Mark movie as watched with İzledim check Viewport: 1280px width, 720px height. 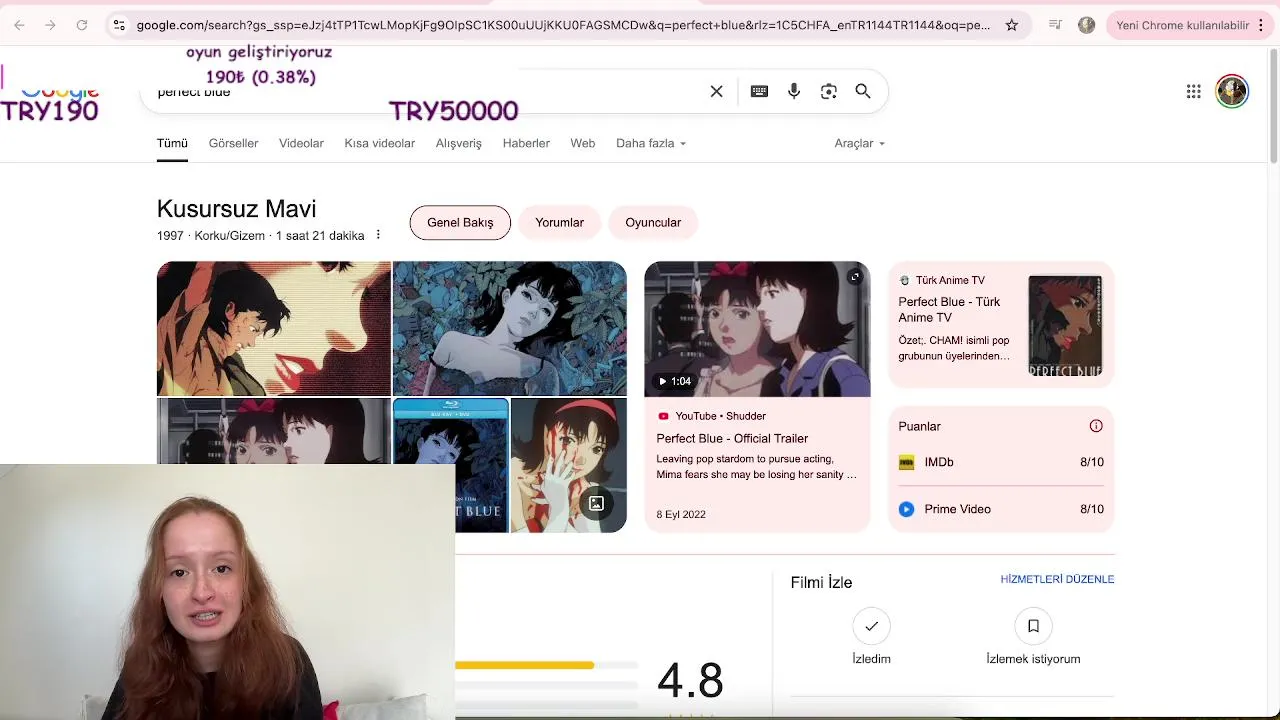click(x=872, y=626)
